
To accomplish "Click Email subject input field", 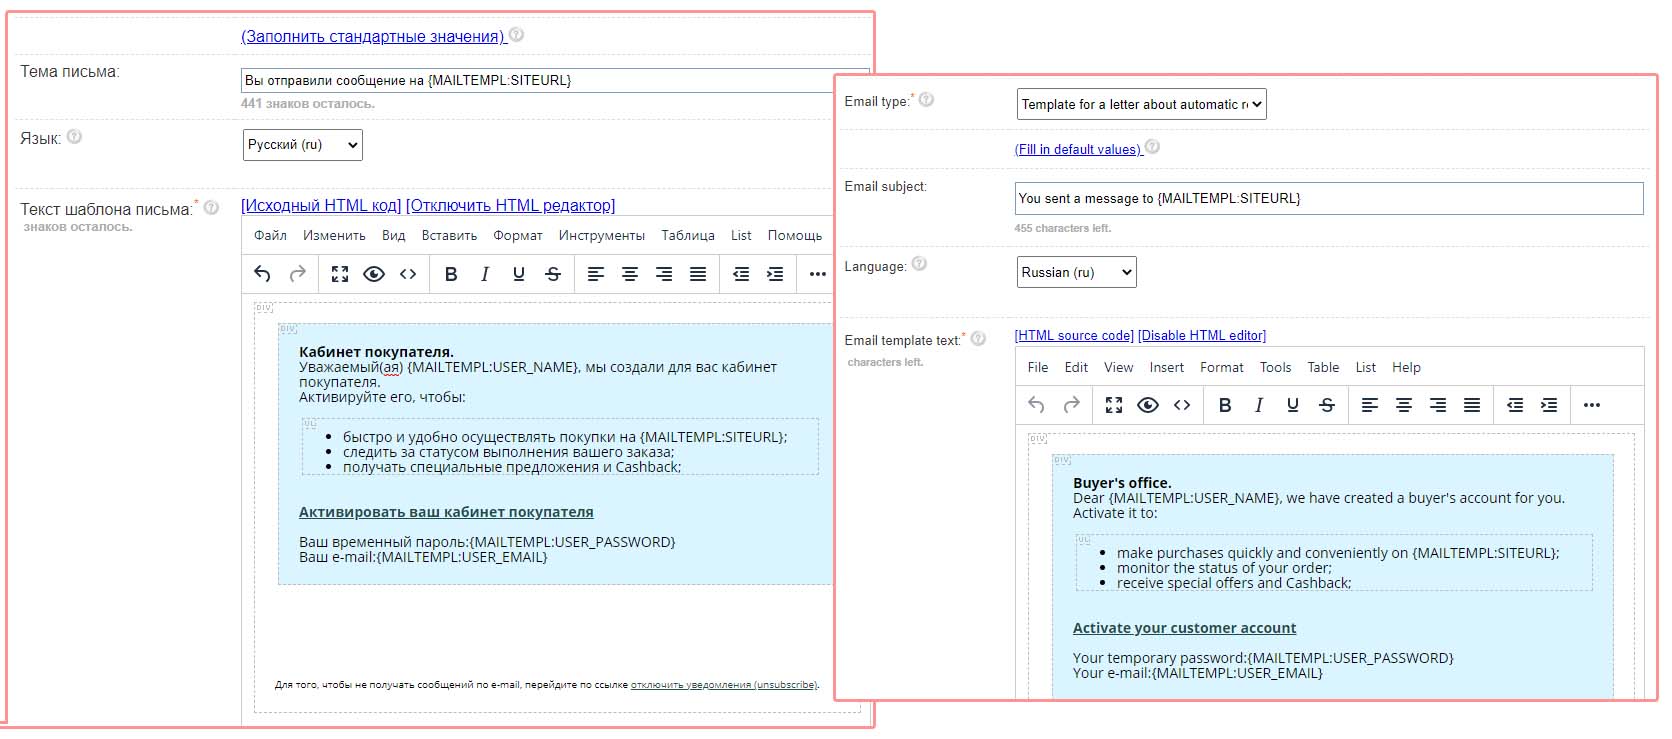I will [x=1328, y=198].
